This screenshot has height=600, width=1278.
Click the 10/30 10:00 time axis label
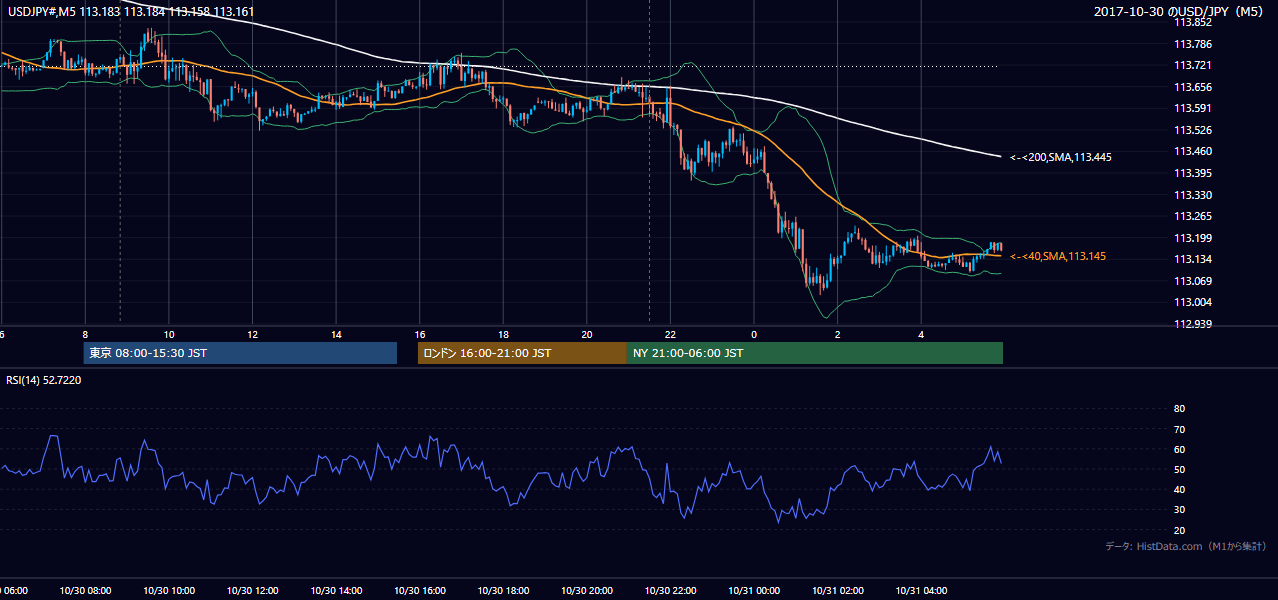point(169,591)
